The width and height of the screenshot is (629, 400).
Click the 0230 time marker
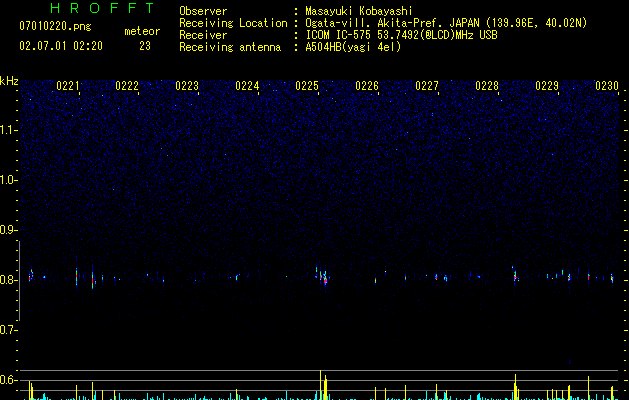(607, 86)
